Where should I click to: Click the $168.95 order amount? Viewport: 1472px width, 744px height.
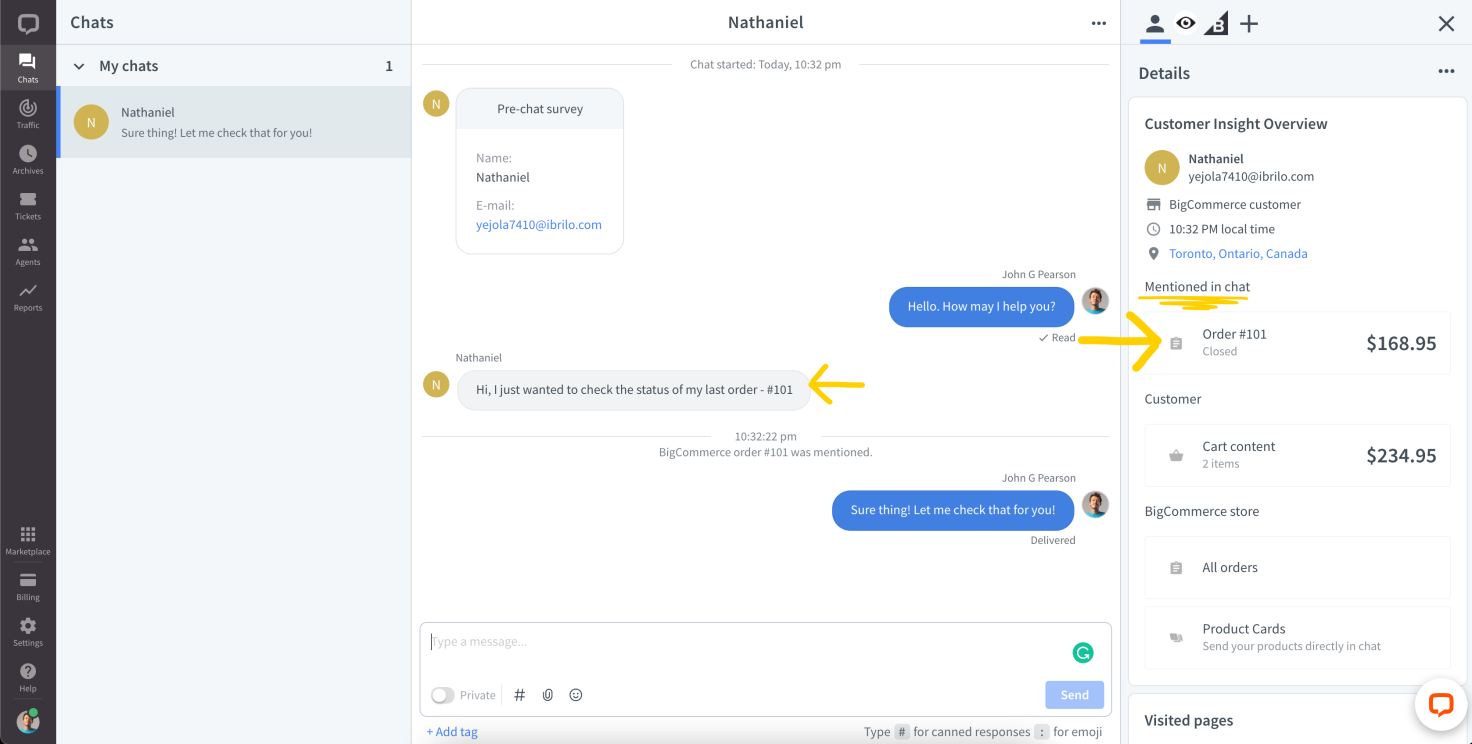[x=1401, y=343]
